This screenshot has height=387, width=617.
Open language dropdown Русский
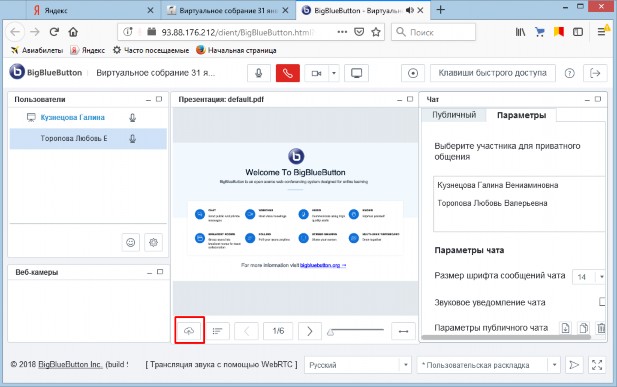[x=358, y=365]
